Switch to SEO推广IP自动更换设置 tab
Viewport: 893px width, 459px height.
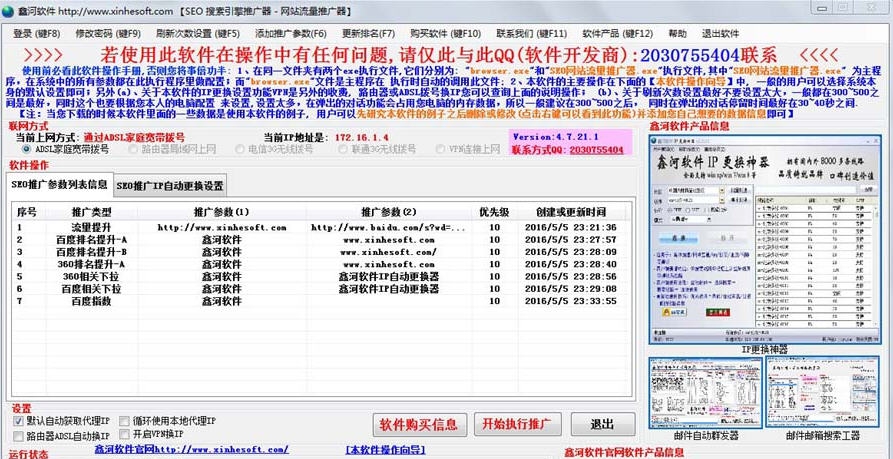tap(170, 186)
